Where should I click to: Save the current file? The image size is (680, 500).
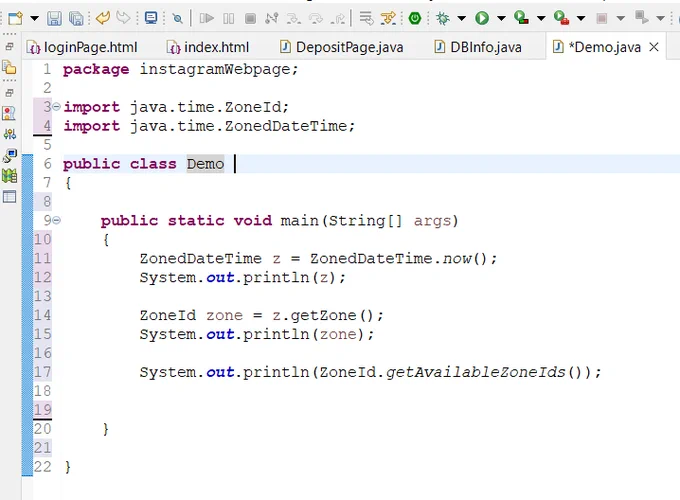pos(54,18)
